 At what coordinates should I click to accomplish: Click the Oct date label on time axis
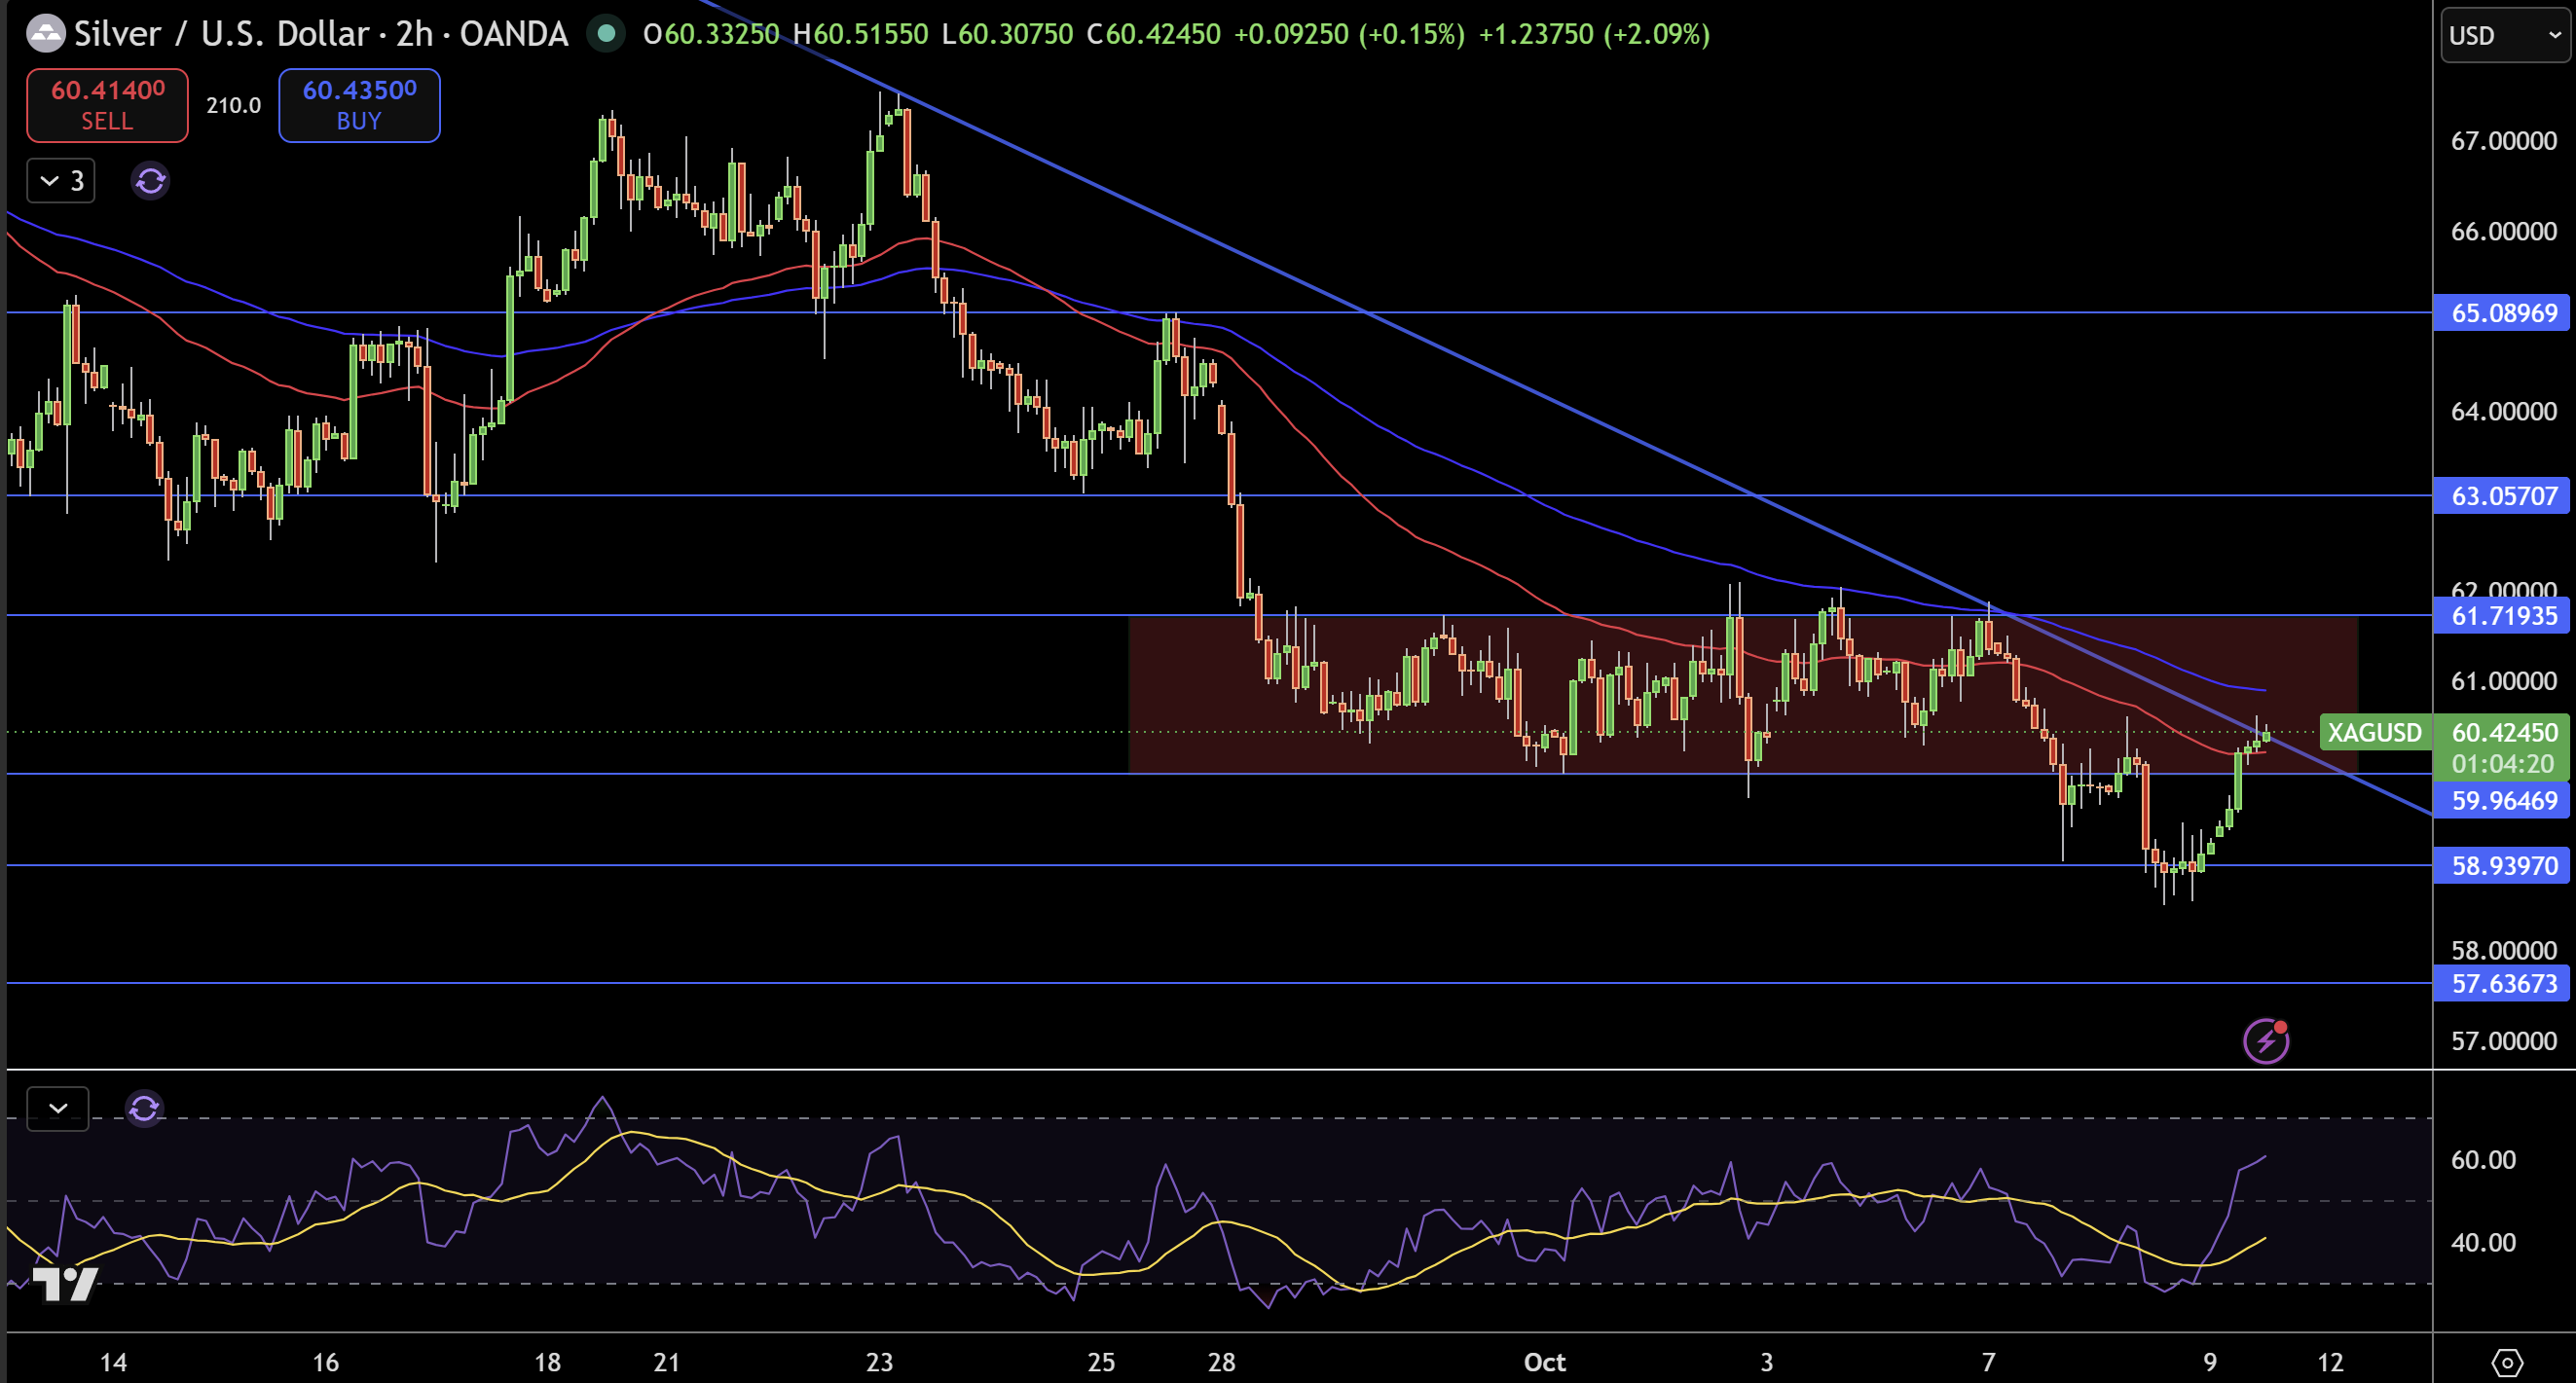pos(1544,1362)
